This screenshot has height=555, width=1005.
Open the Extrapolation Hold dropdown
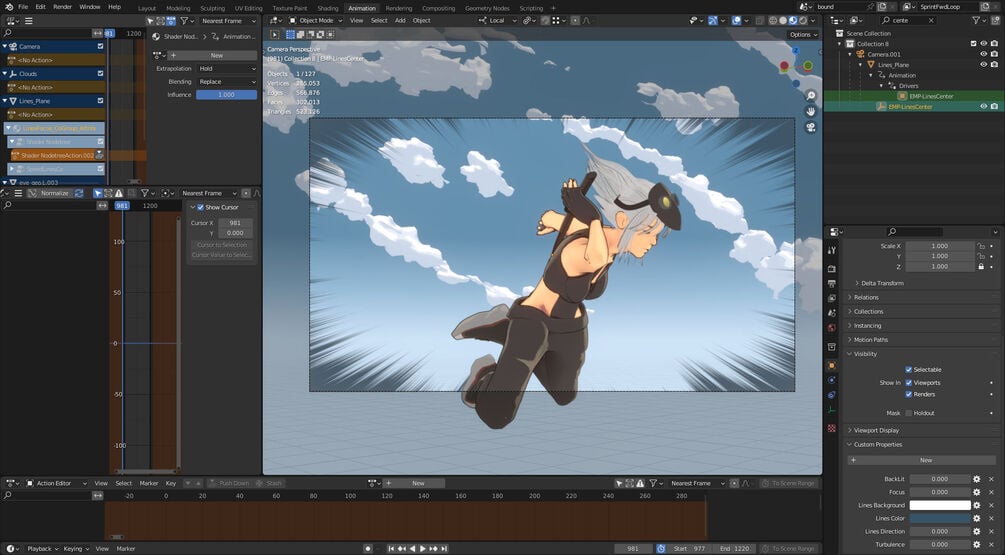(227, 69)
